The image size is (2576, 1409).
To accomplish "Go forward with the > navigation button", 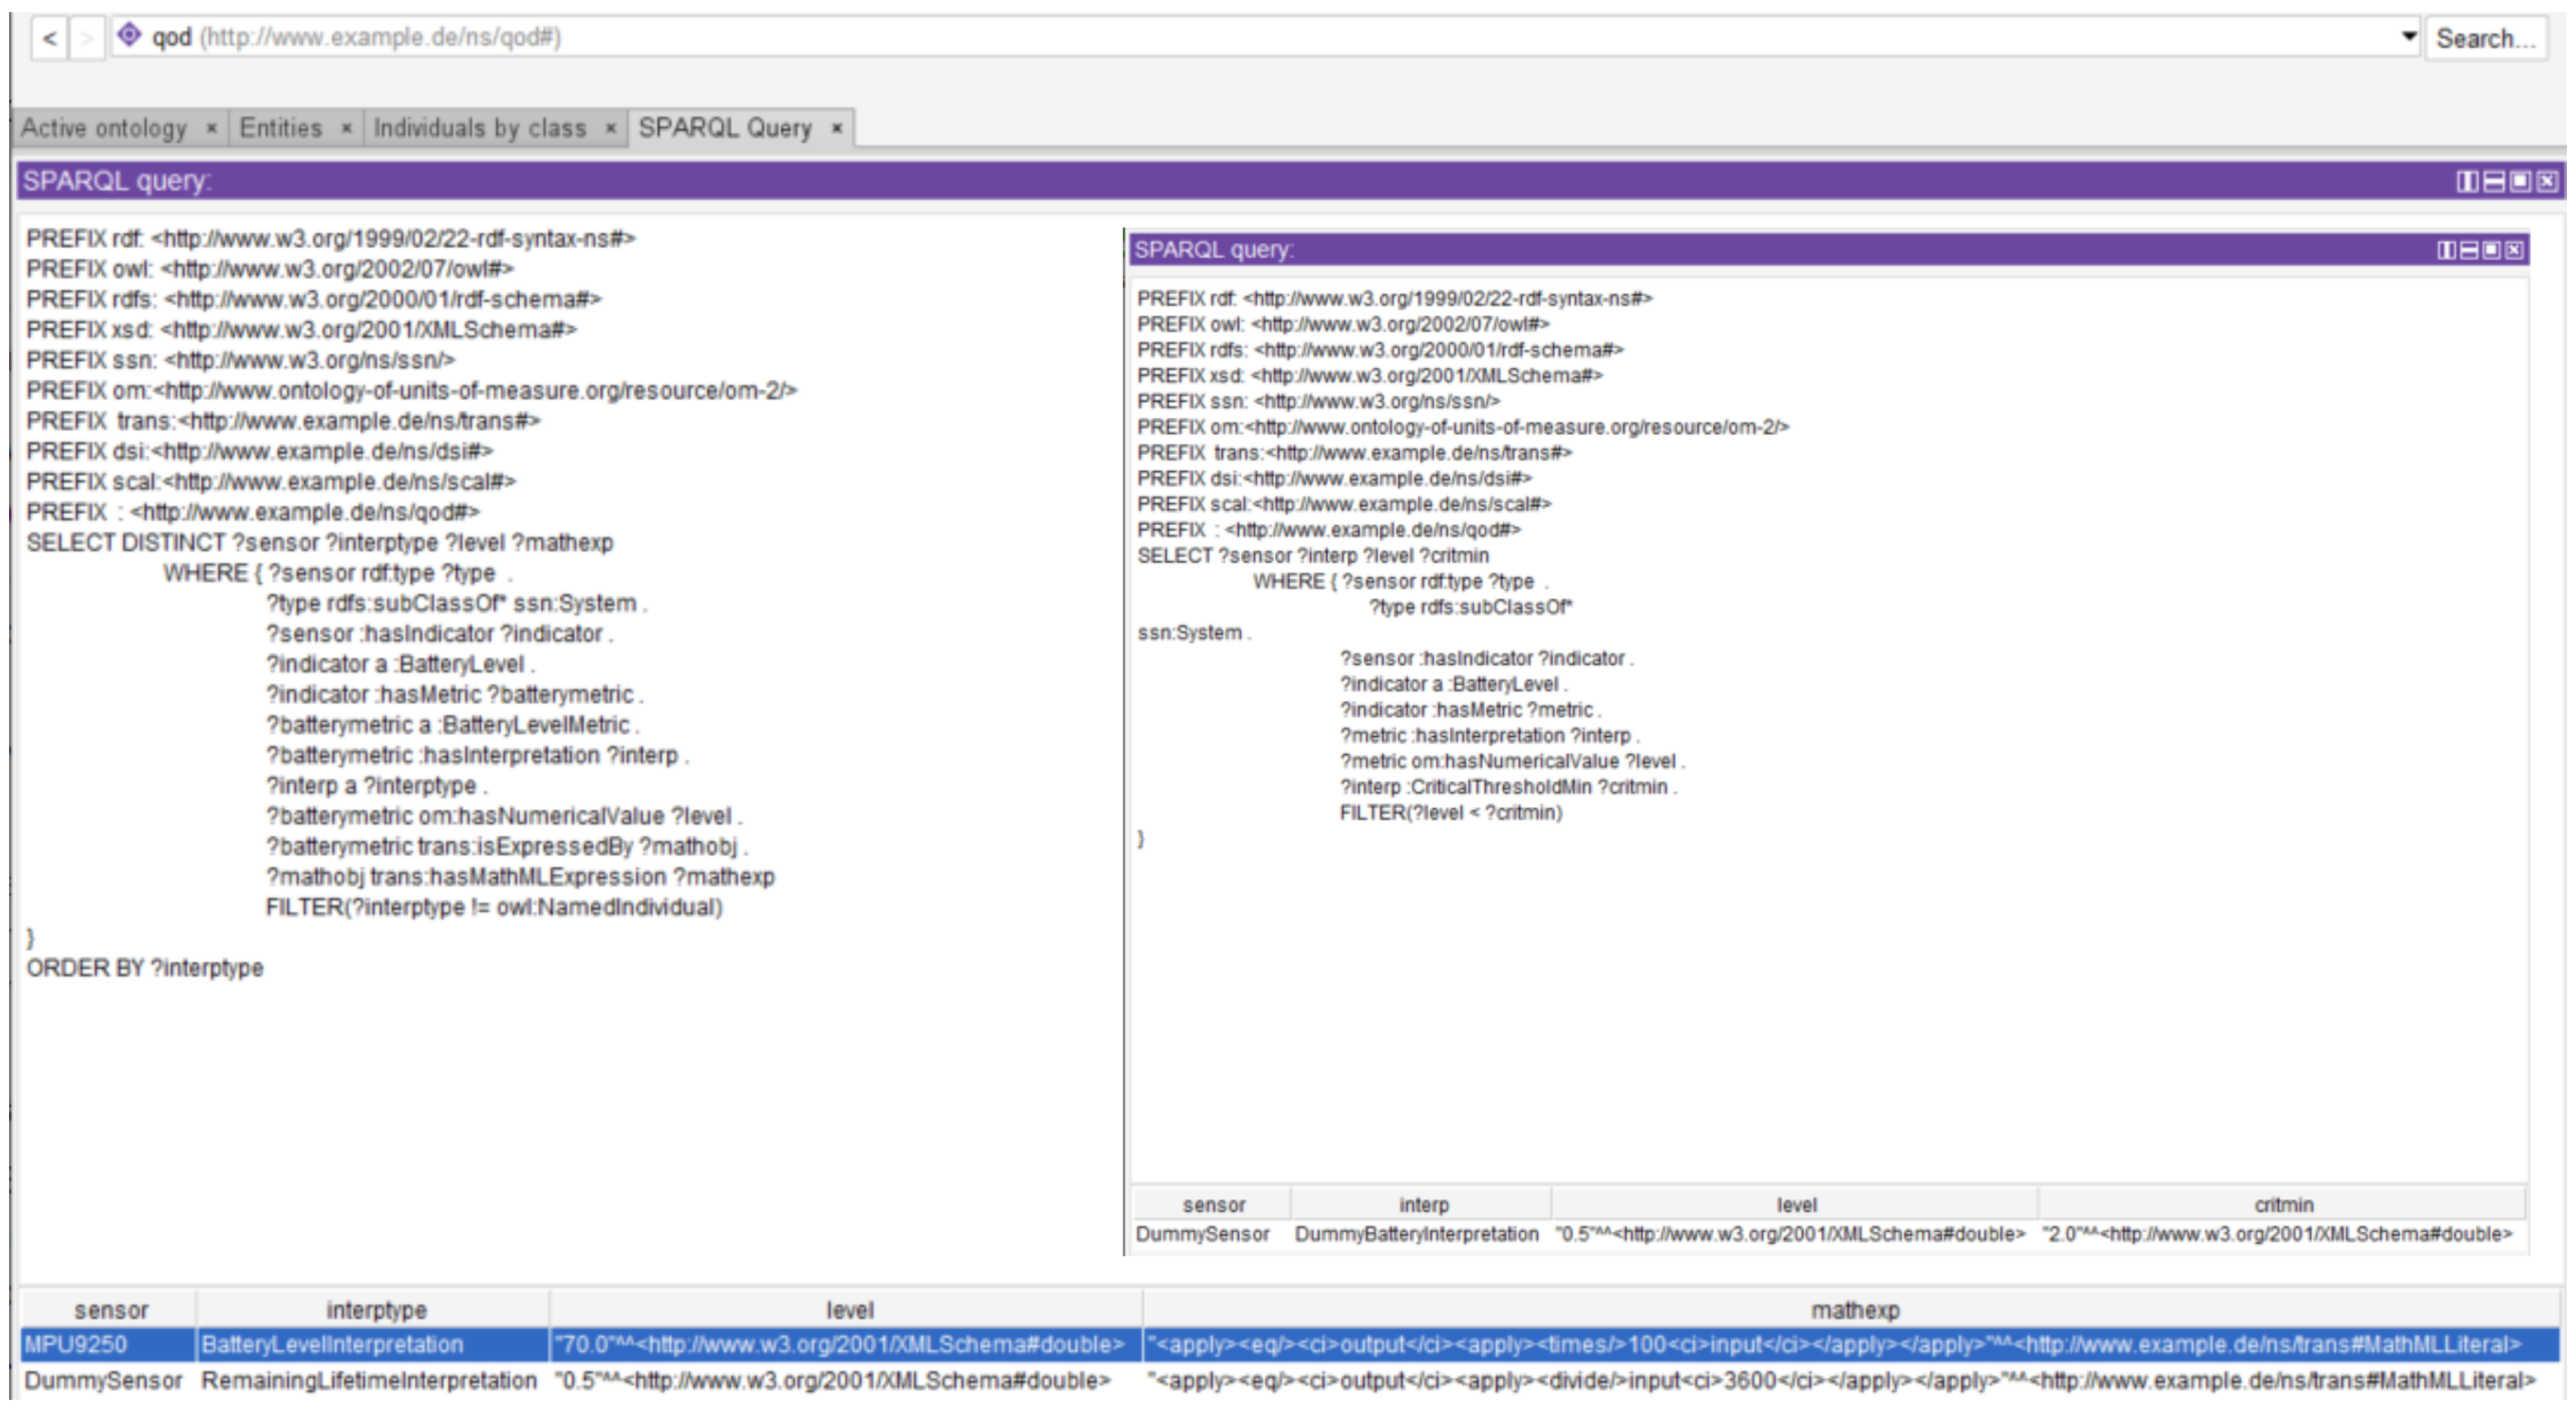I will pos(87,39).
